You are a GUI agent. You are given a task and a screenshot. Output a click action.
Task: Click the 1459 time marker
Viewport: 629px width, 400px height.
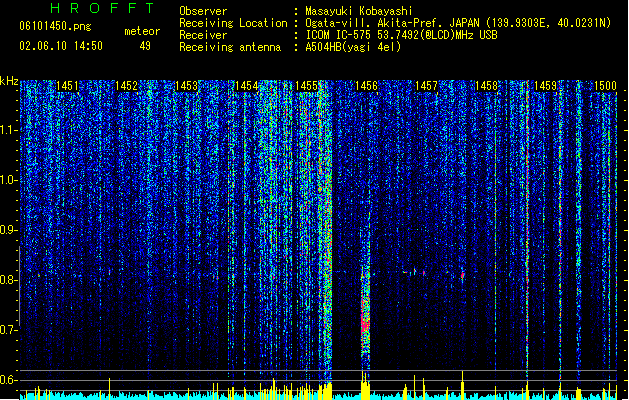[x=546, y=86]
